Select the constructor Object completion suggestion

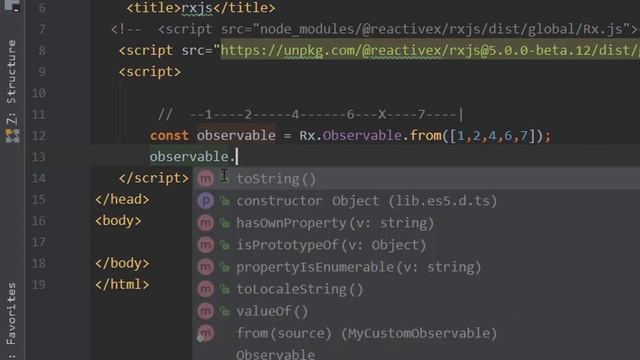pos(416,201)
